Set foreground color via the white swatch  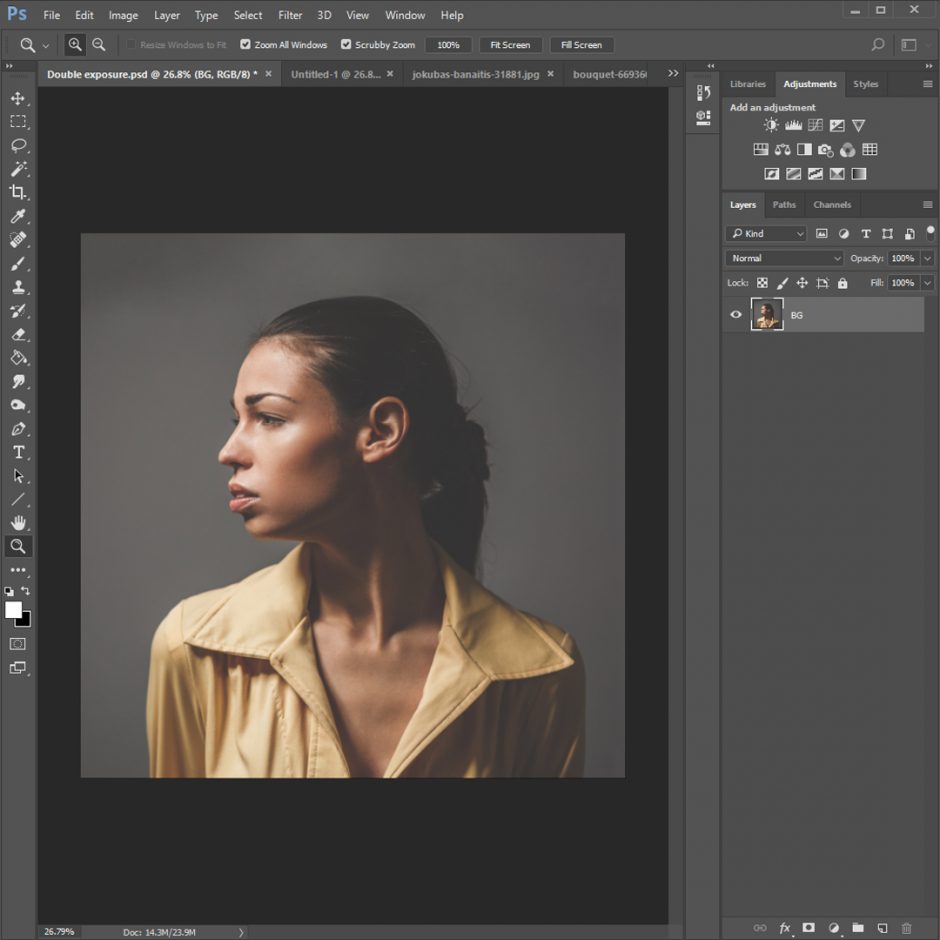[16, 608]
